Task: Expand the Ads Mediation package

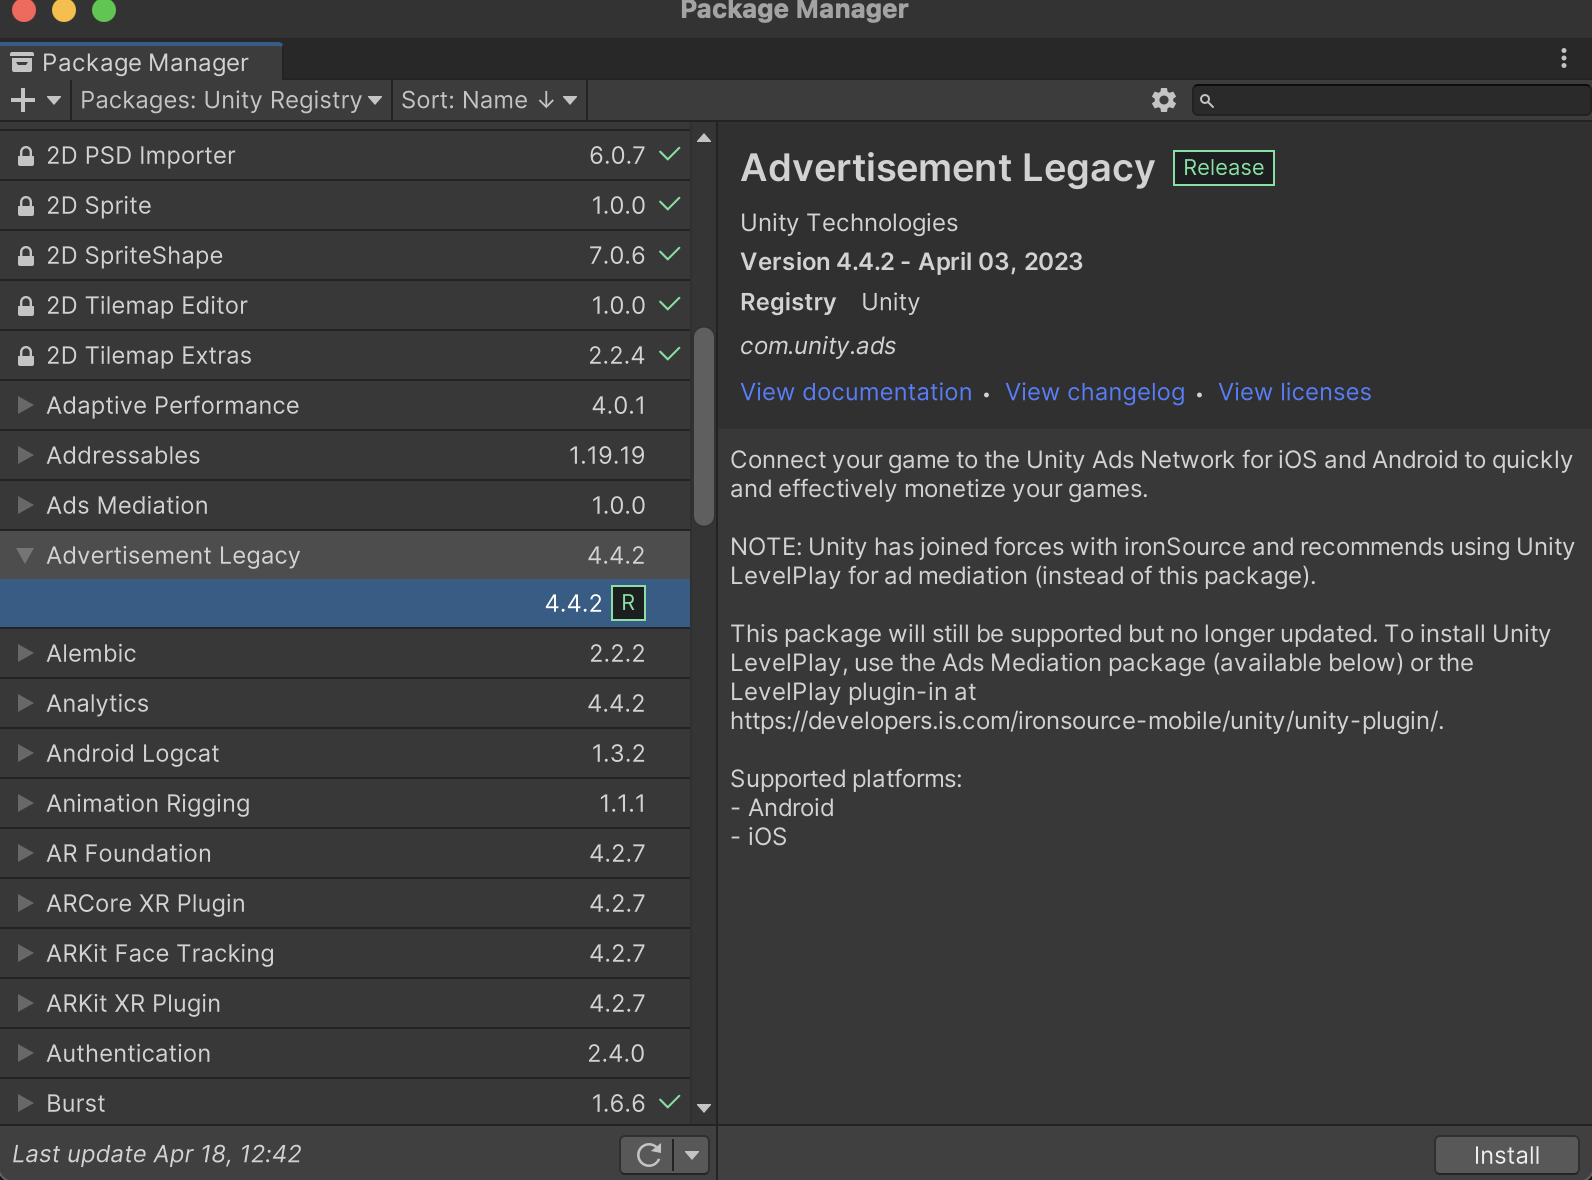Action: click(26, 505)
